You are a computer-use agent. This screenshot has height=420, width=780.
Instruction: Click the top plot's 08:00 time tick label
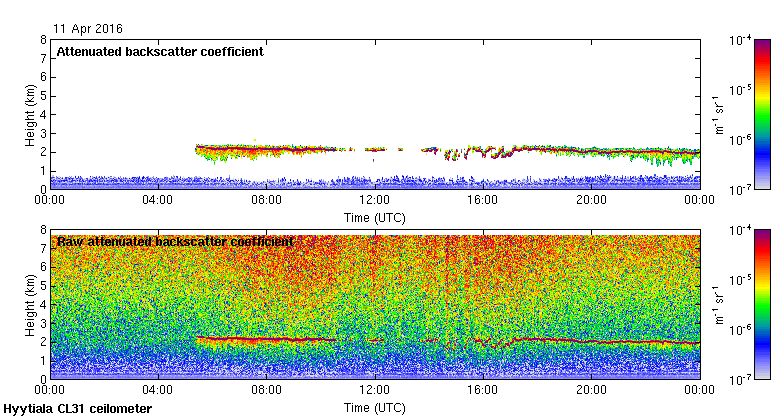267,200
